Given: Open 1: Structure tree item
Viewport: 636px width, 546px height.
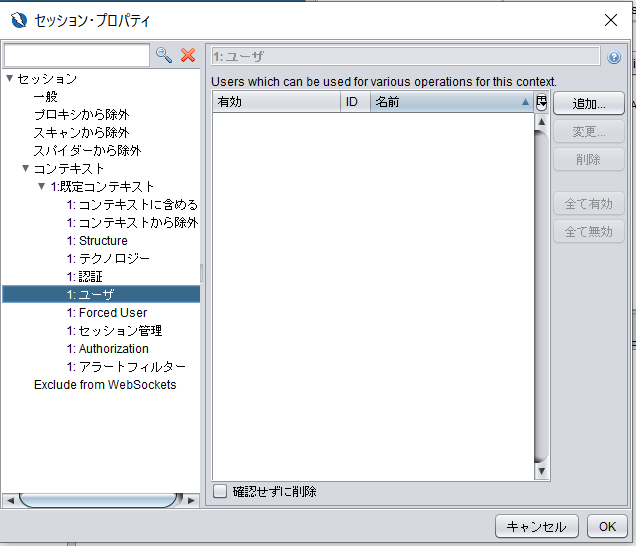Looking at the screenshot, I should click(x=97, y=241).
